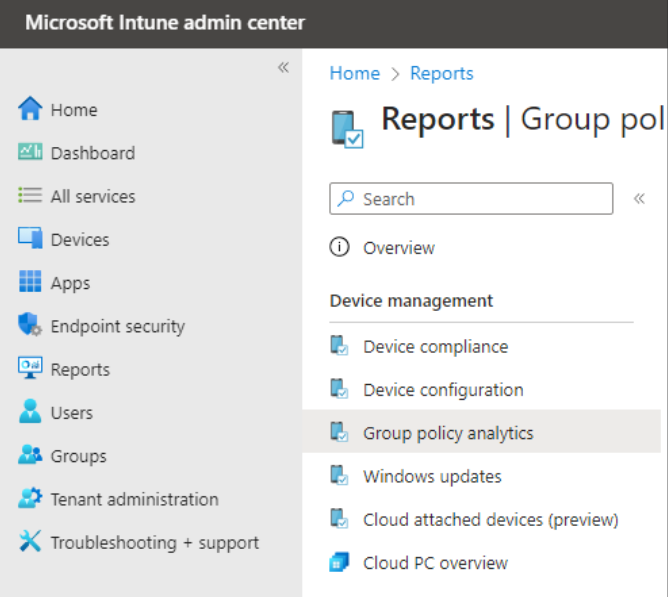The width and height of the screenshot is (668, 597).
Task: Click the Troubleshooting + support tools icon
Action: click(x=30, y=541)
